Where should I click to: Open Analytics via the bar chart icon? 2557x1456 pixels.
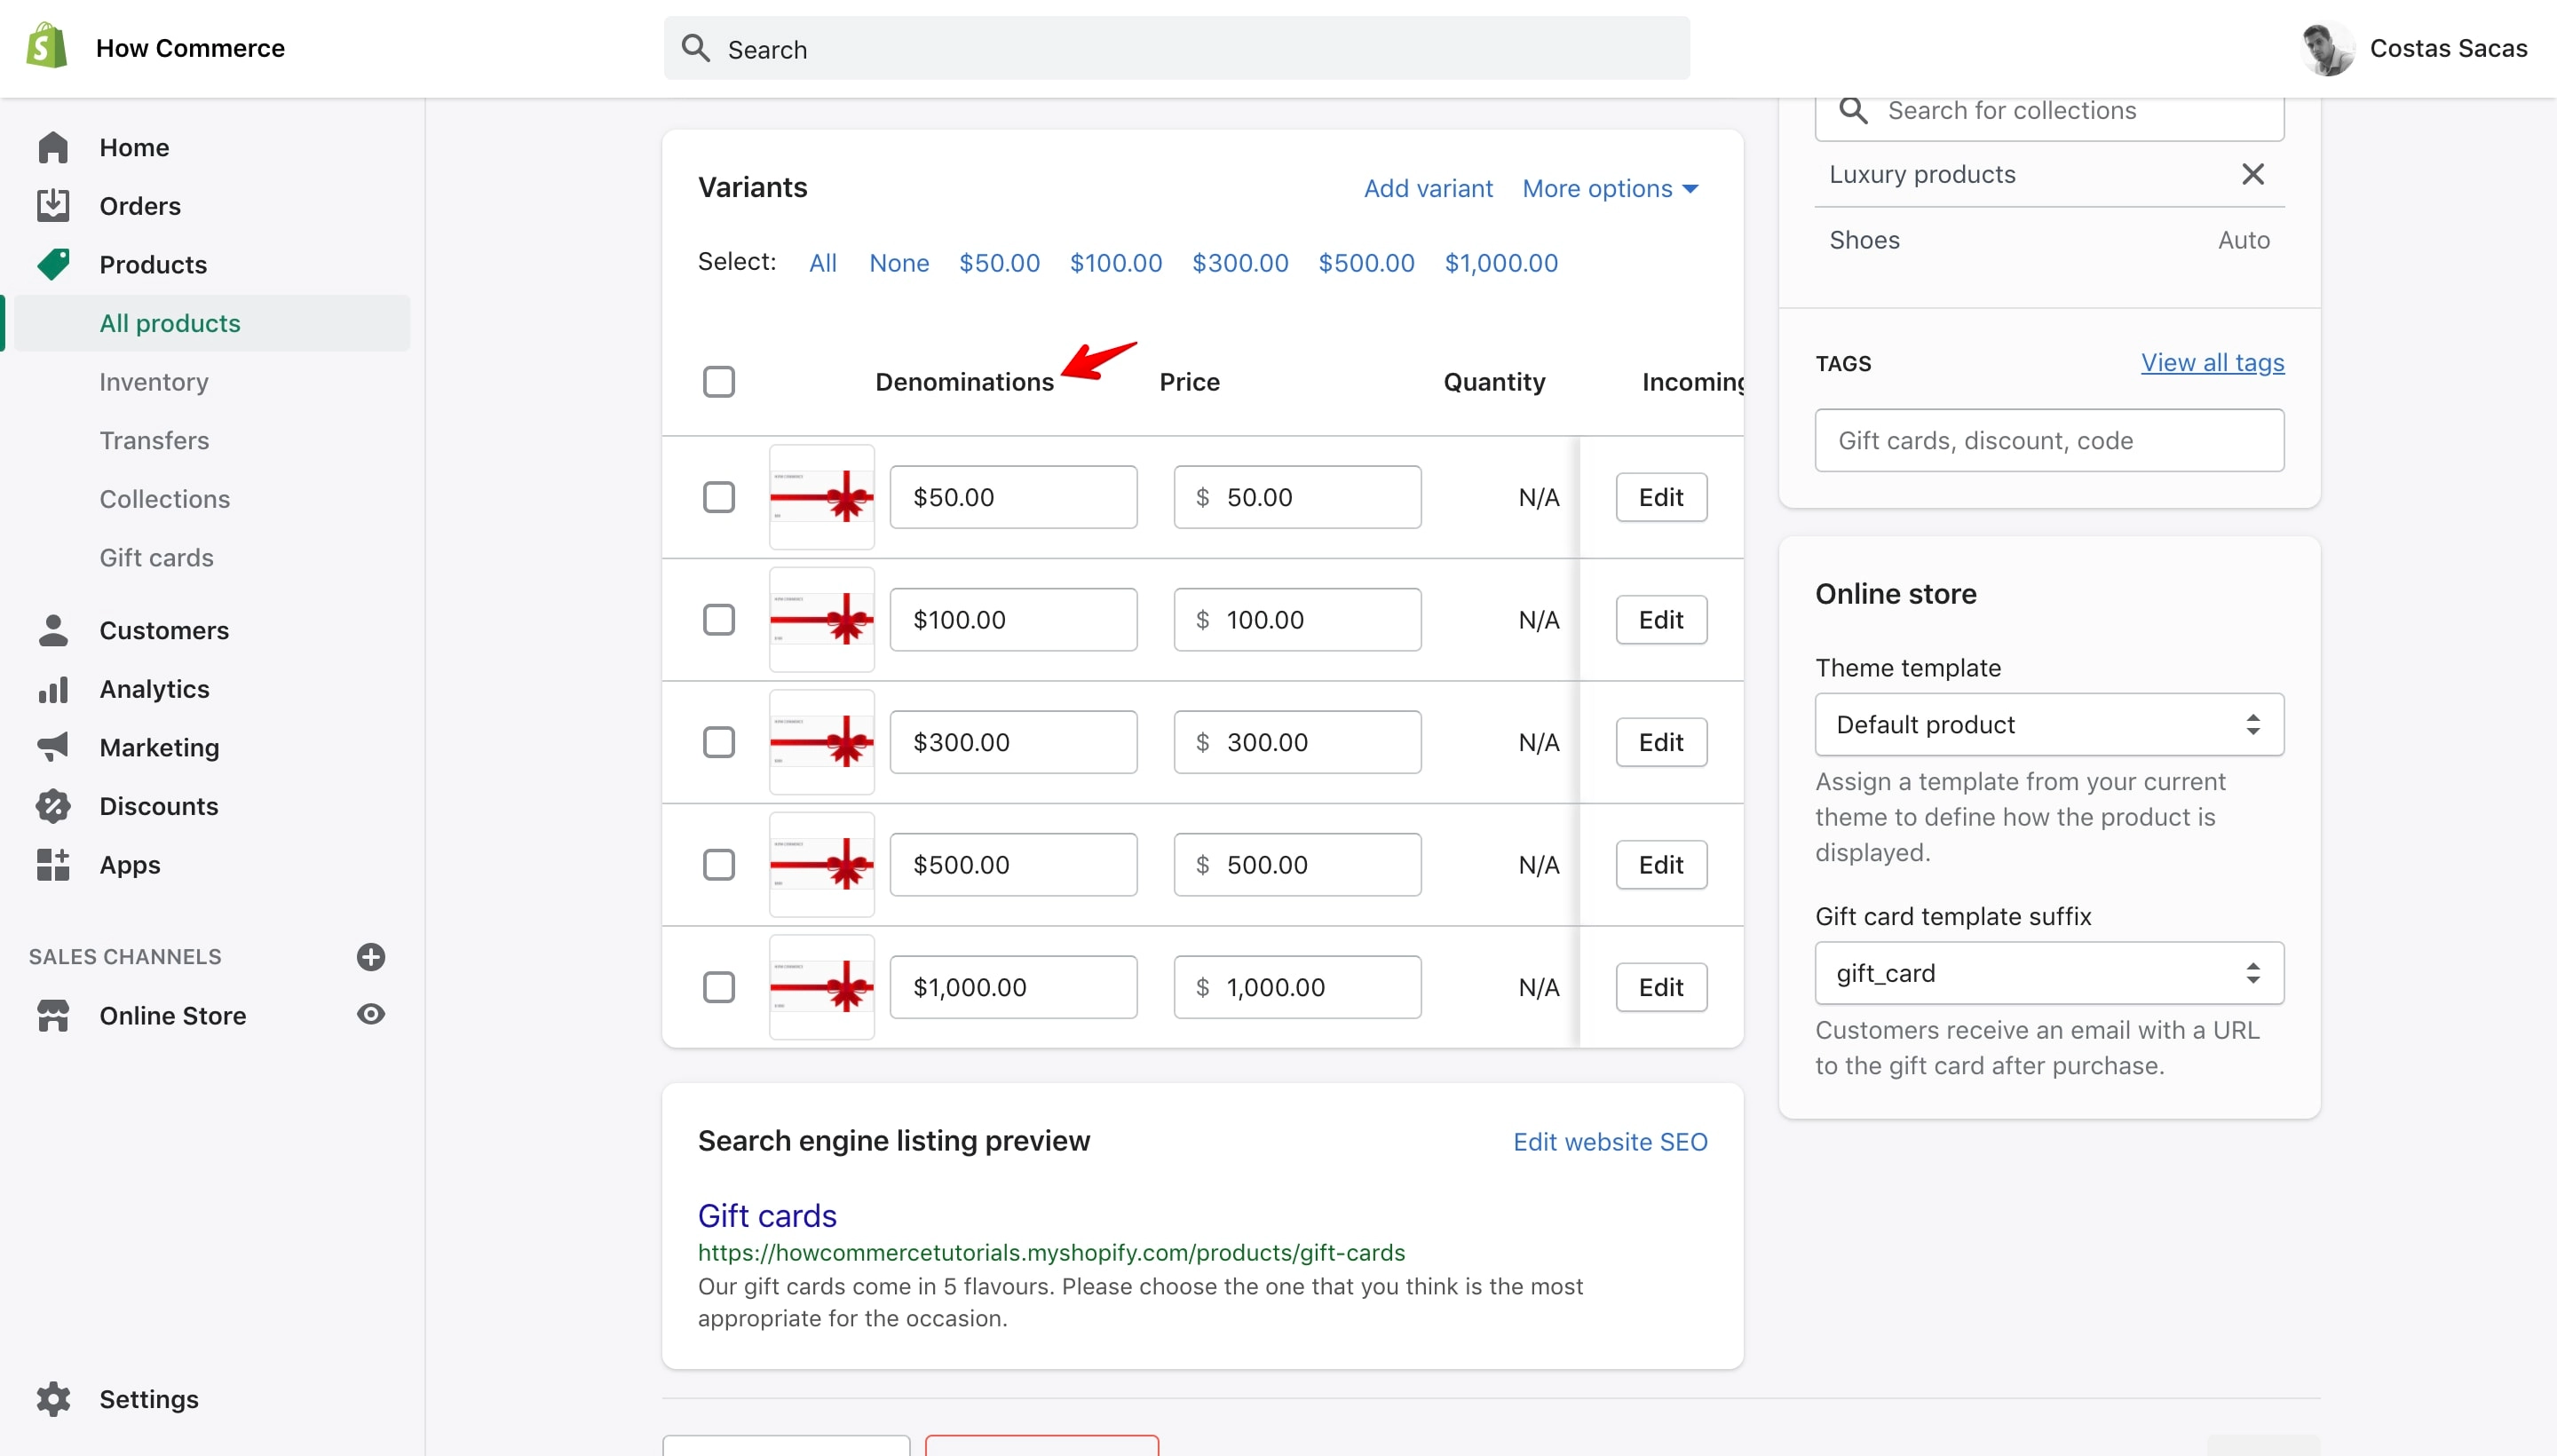click(x=53, y=689)
